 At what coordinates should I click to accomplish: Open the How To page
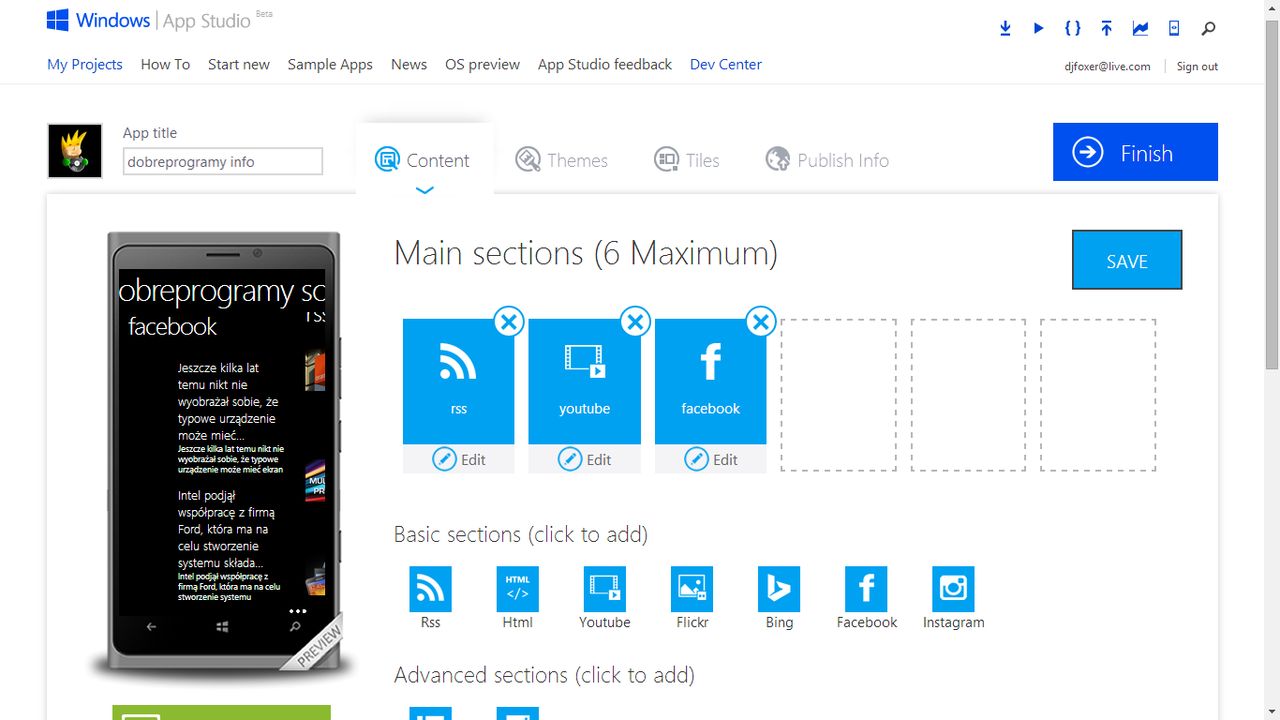165,64
